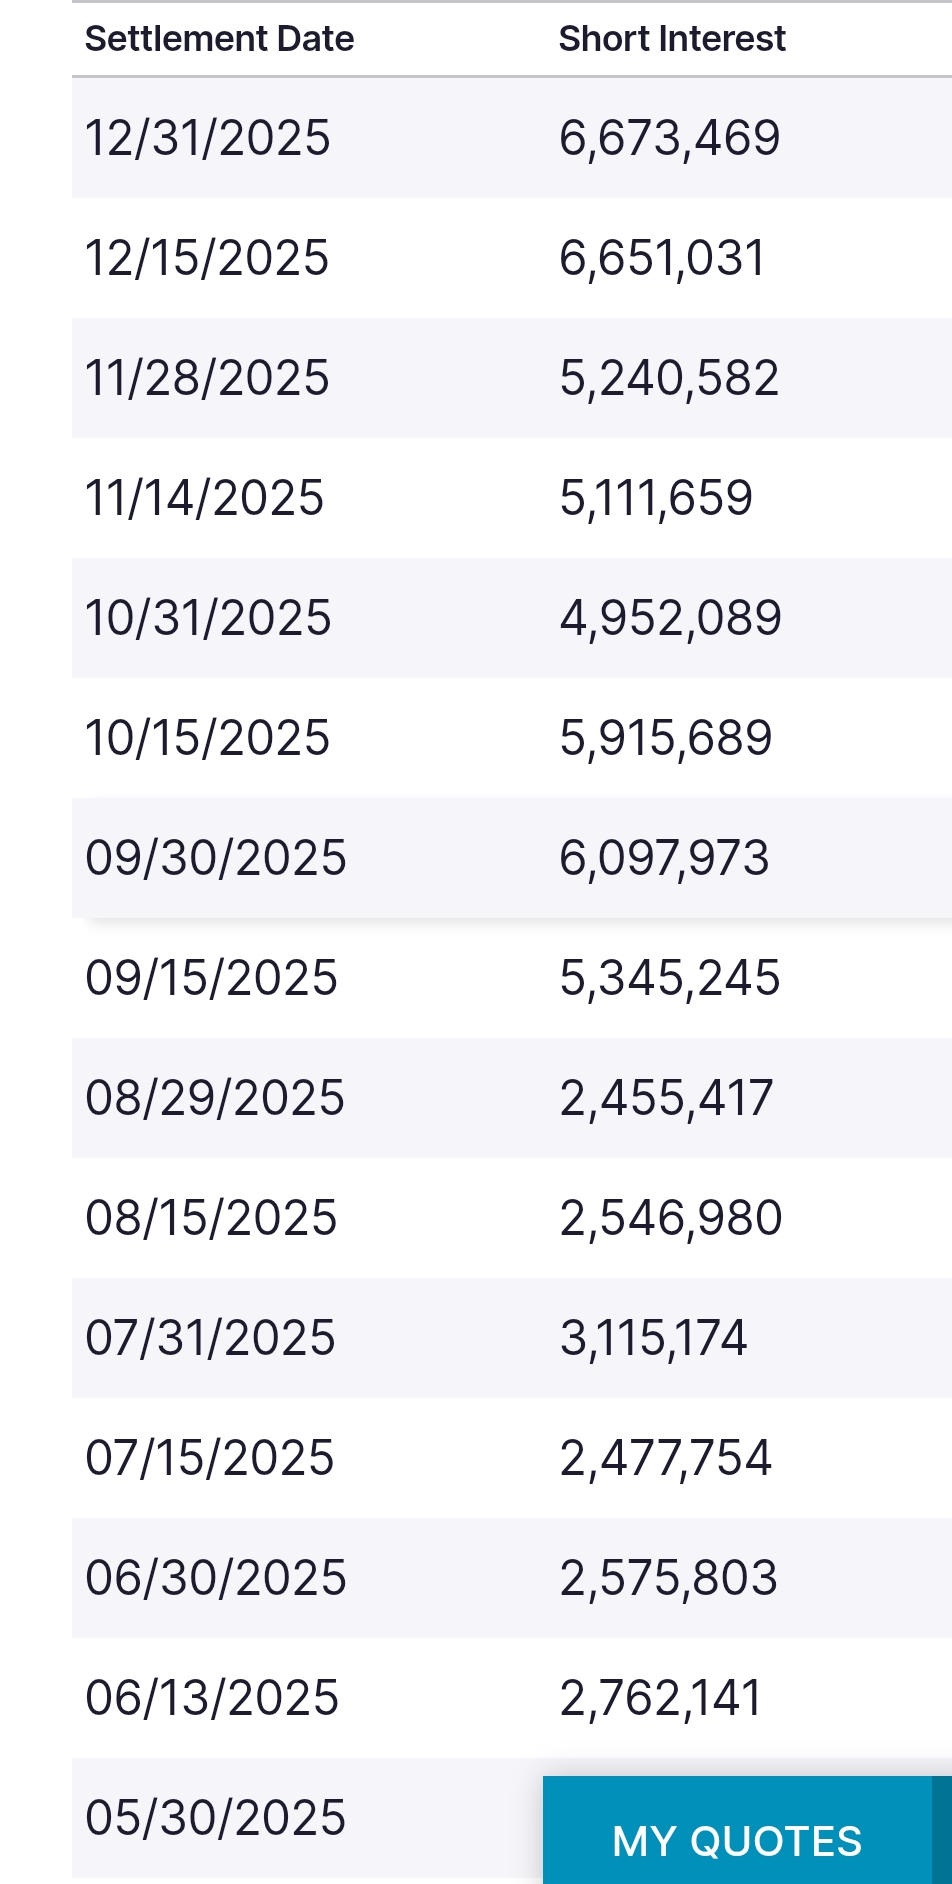The height and width of the screenshot is (1884, 952).
Task: Click the 05/30/2025 settlement date
Action: [x=216, y=1818]
